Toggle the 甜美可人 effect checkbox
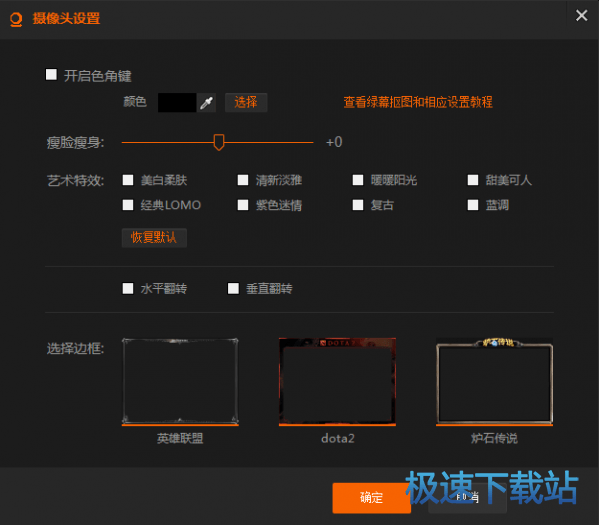 pos(473,180)
